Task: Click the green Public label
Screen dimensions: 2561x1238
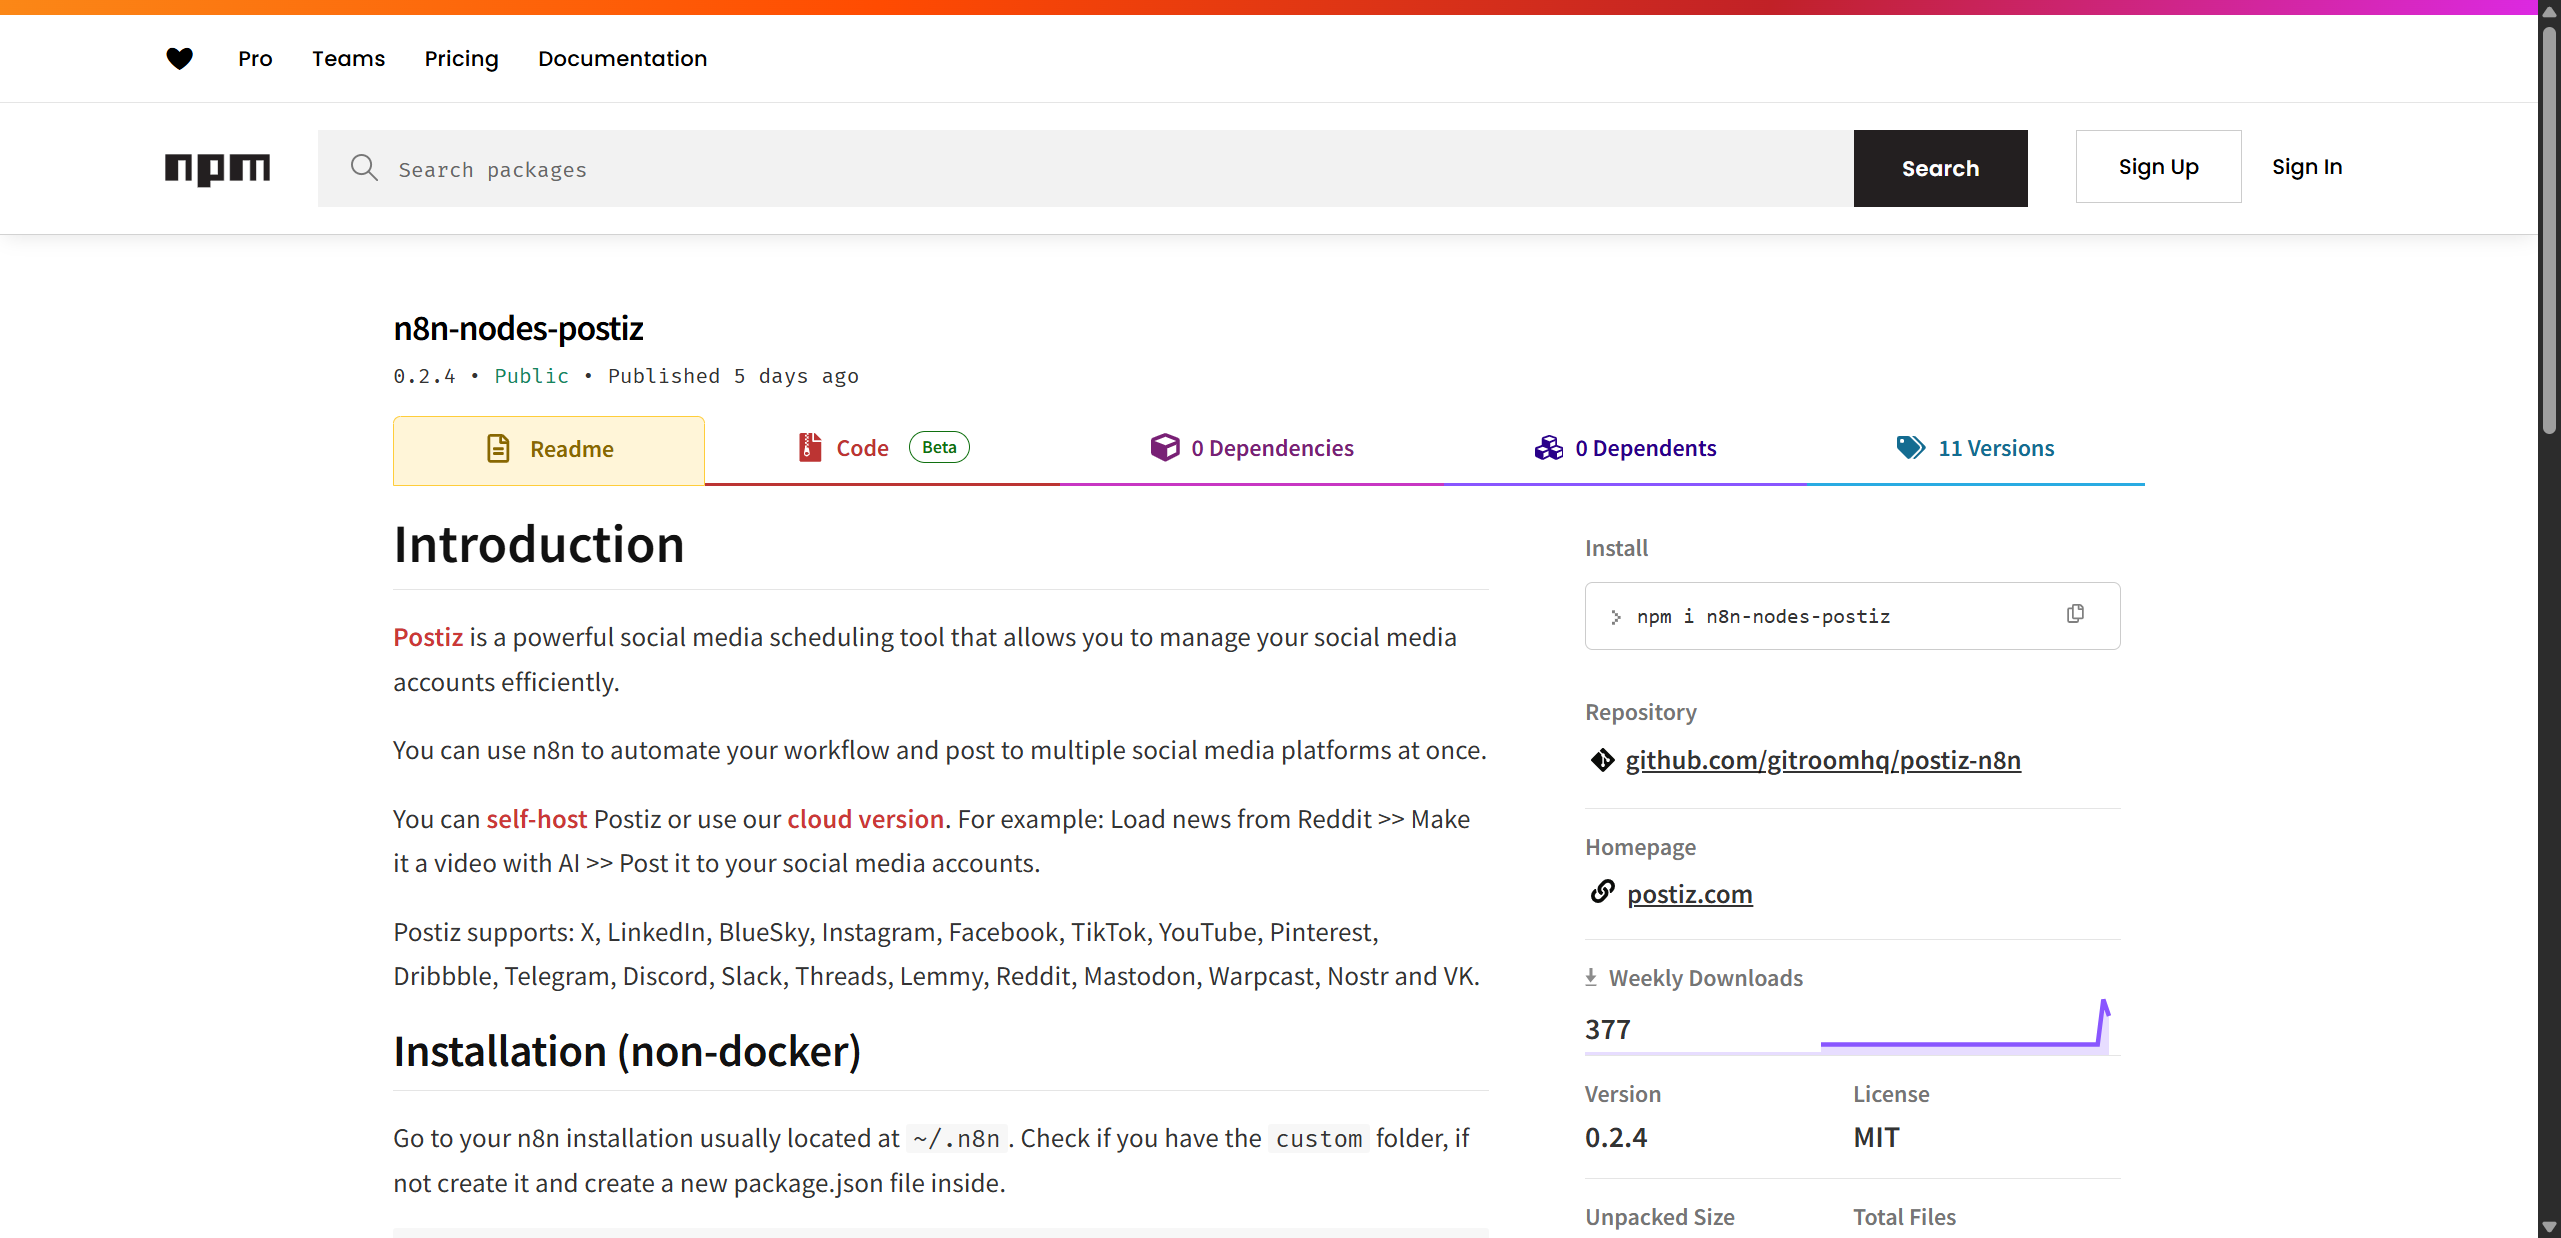Action: (x=531, y=376)
